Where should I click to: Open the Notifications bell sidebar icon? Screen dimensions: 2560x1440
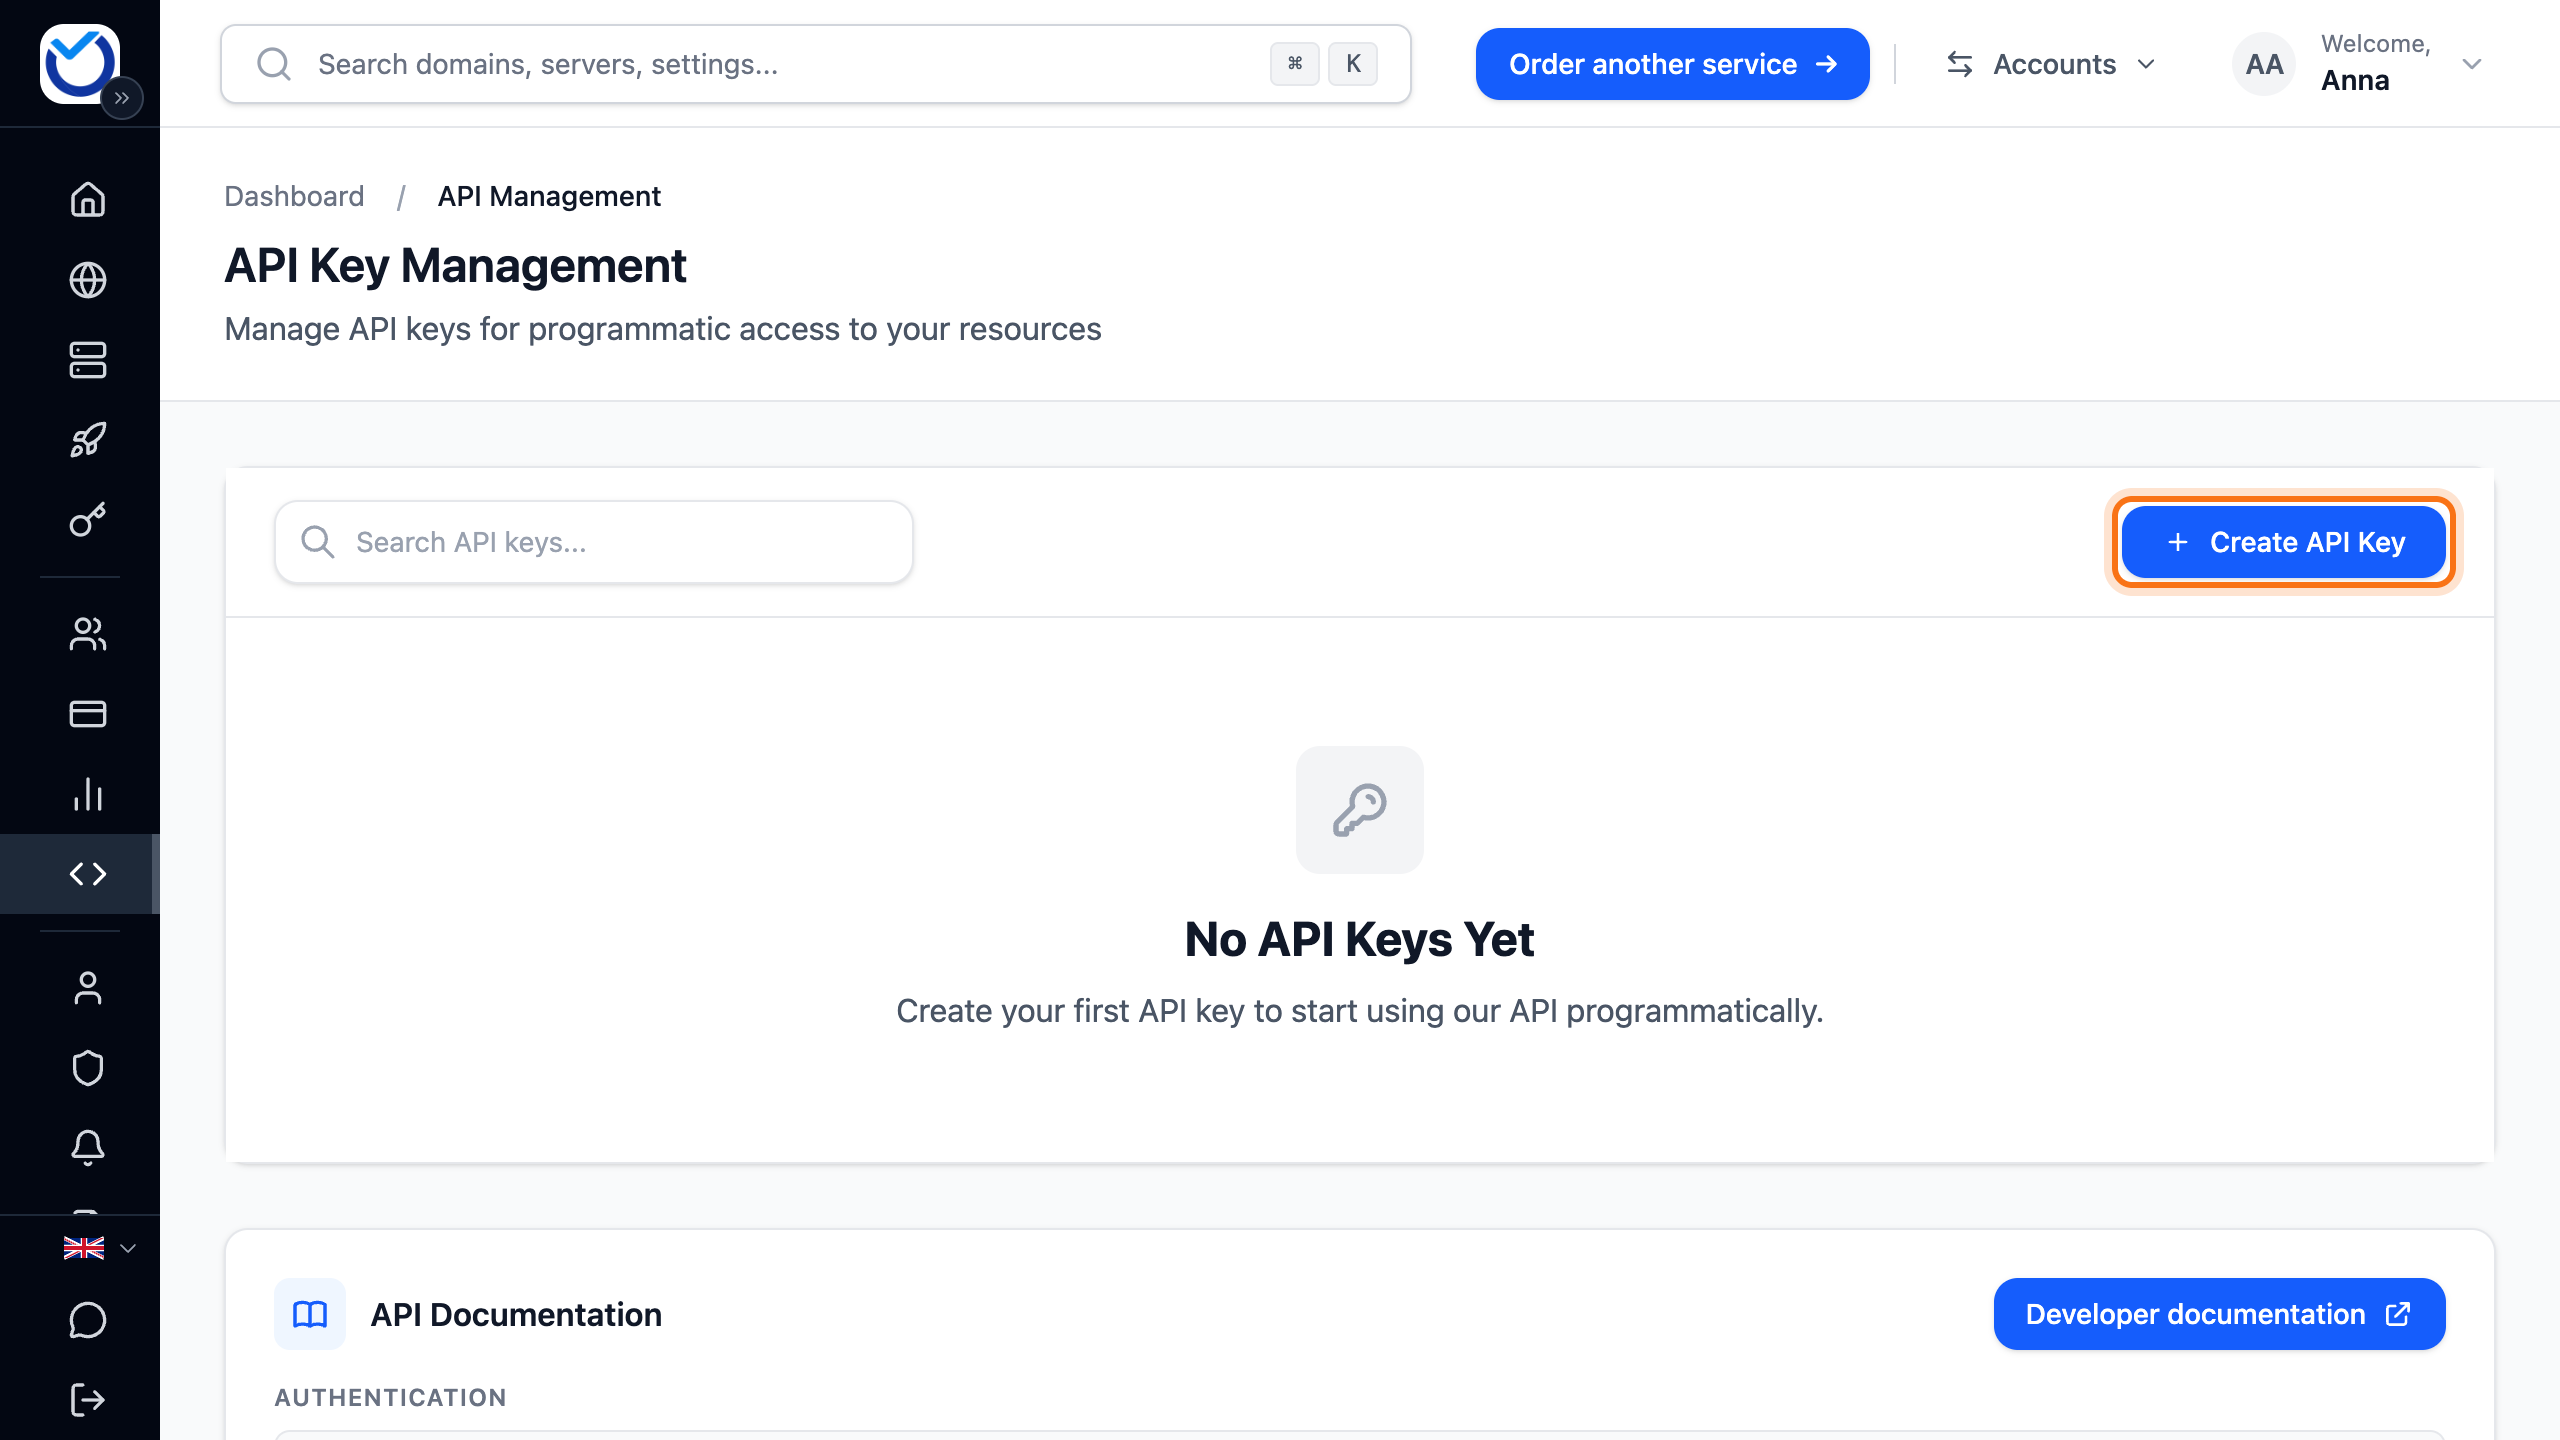[88, 1148]
